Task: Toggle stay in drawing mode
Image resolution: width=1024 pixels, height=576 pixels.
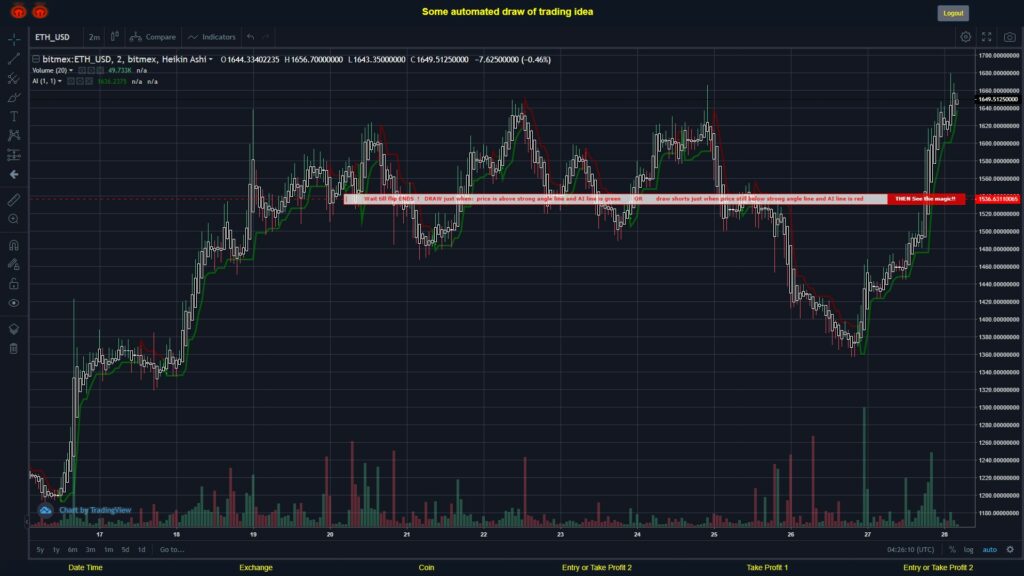Action: [x=14, y=264]
